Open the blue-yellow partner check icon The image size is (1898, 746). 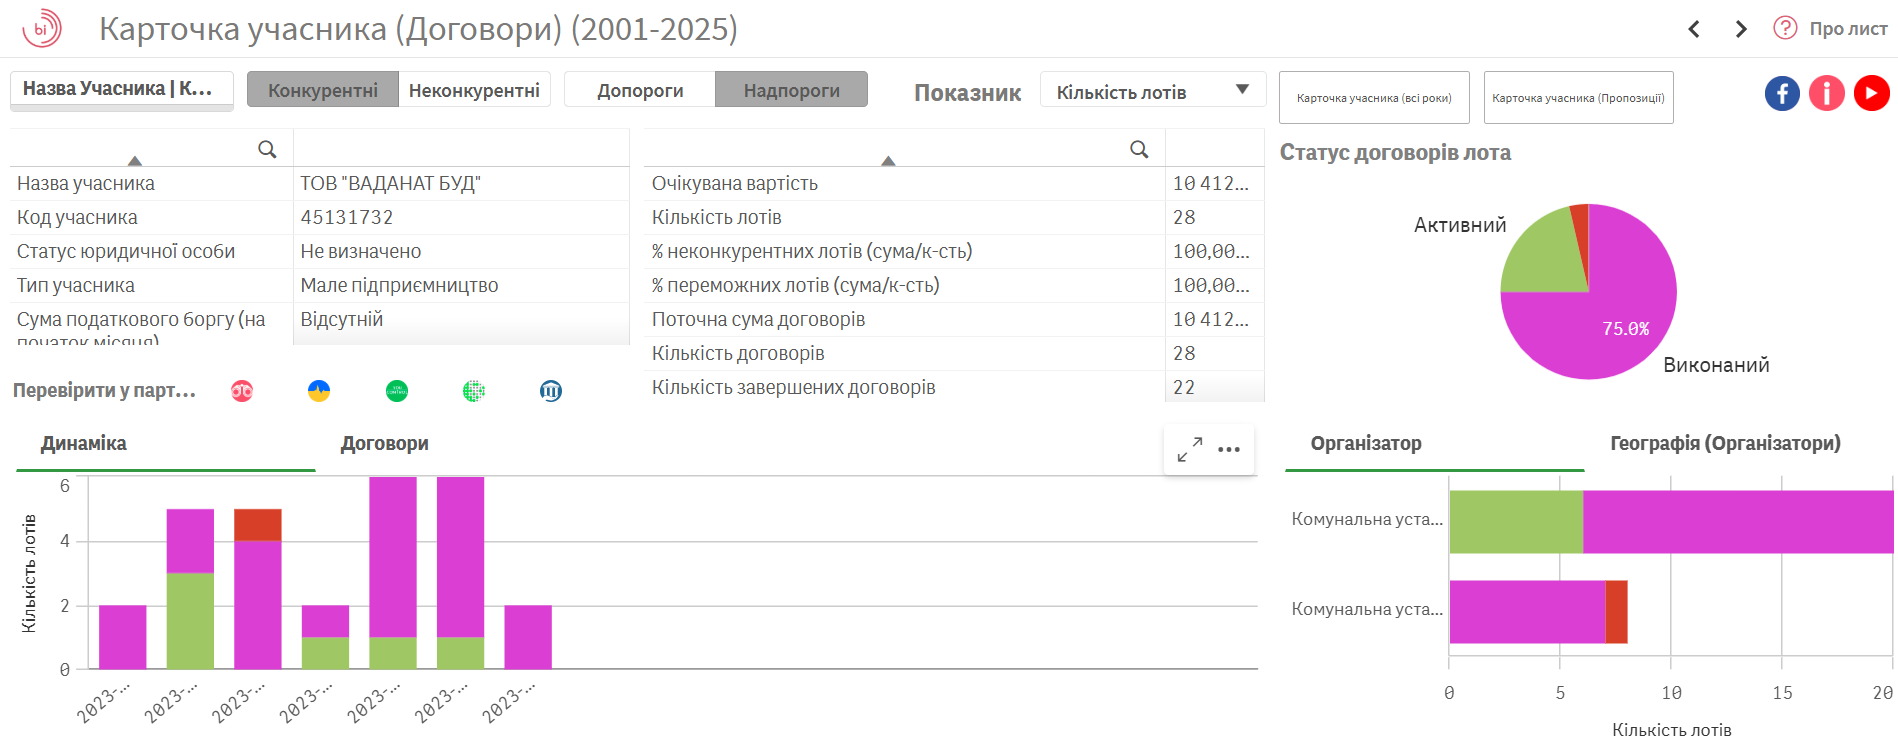(319, 391)
